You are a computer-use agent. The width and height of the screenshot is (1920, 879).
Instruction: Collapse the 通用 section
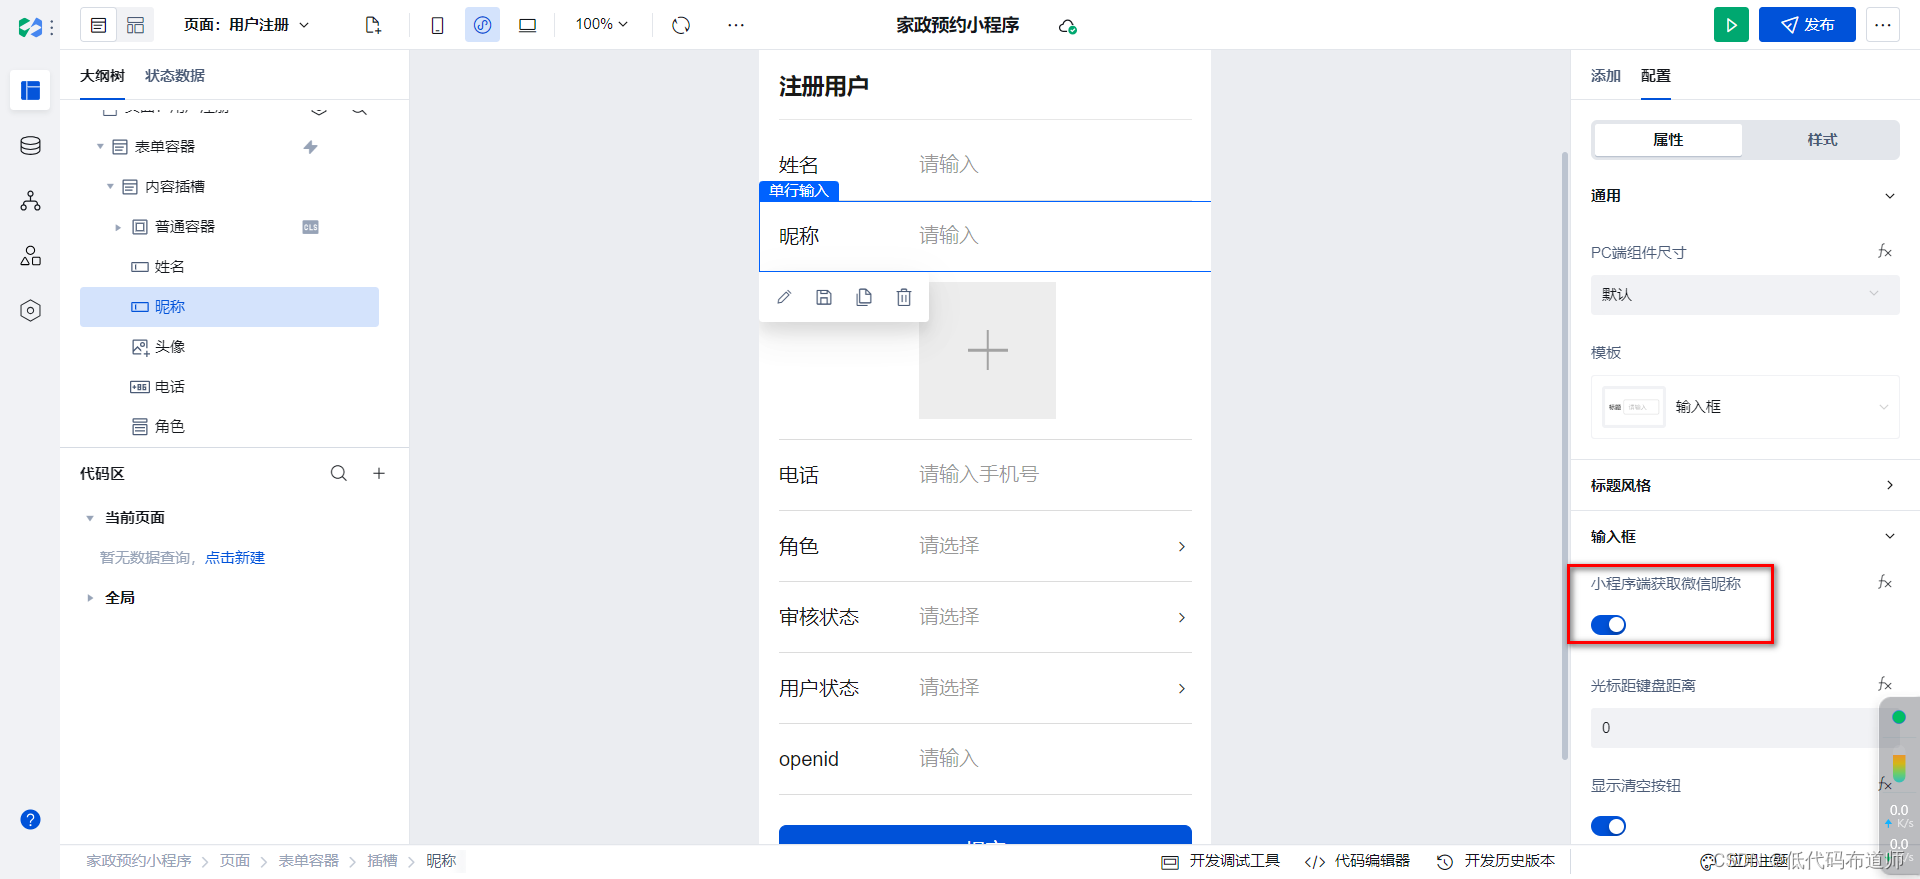pos(1890,196)
